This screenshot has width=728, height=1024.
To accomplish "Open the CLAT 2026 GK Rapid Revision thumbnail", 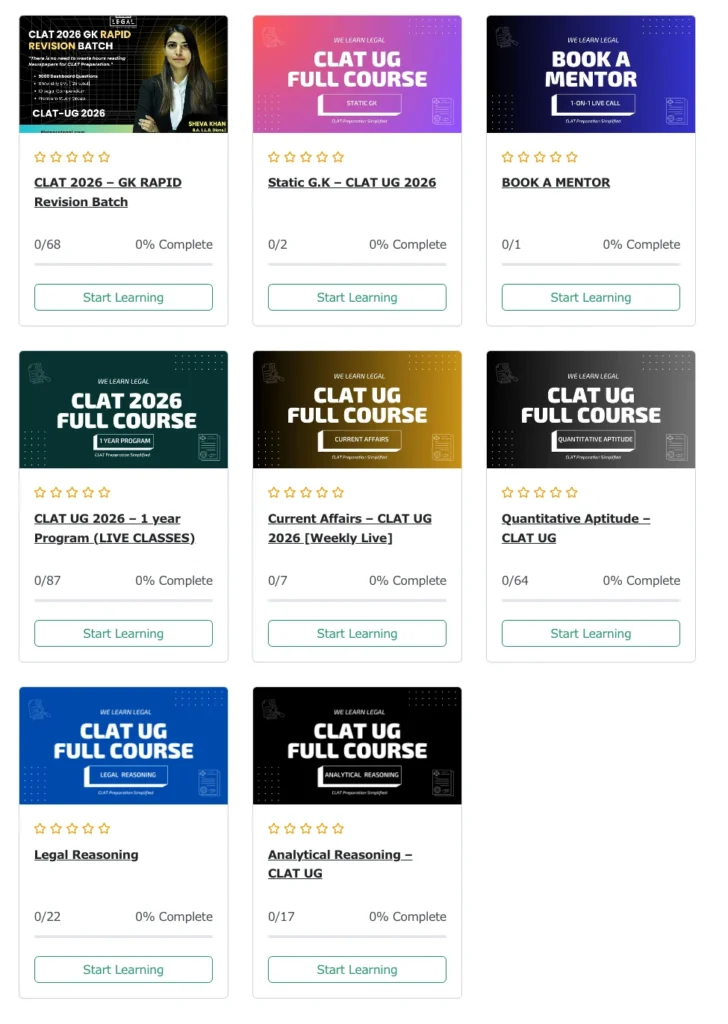I will tap(123, 74).
